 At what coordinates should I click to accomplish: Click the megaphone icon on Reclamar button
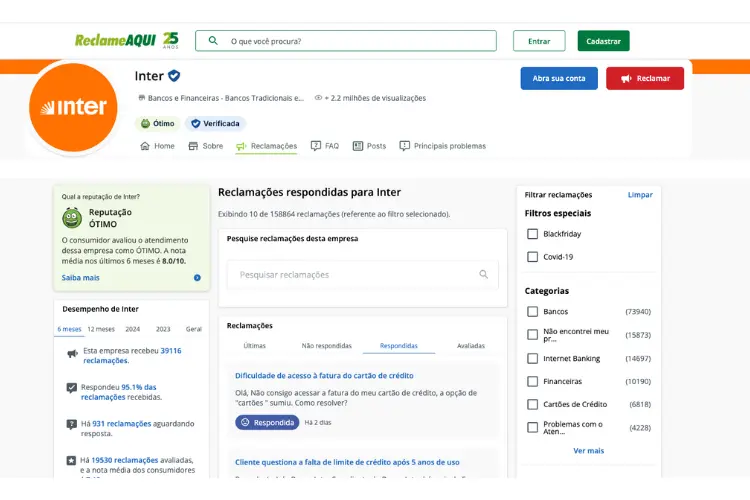click(626, 78)
